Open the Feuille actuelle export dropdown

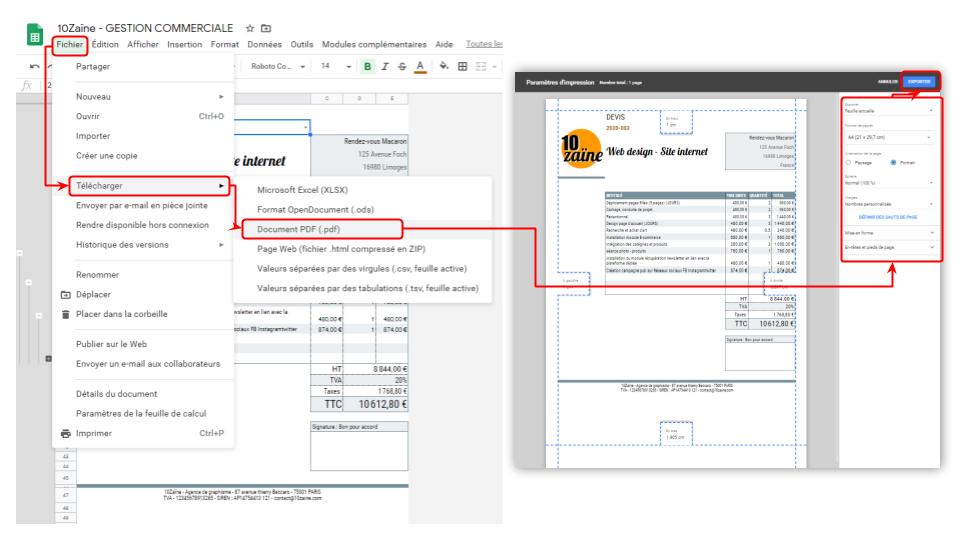point(888,111)
